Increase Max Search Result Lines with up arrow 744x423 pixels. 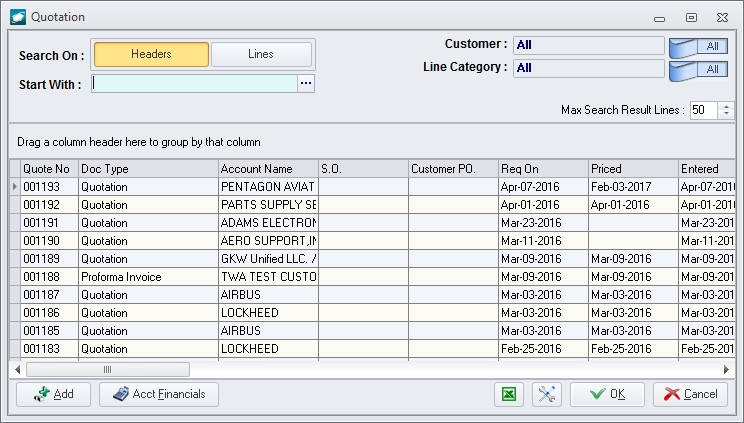click(726, 106)
